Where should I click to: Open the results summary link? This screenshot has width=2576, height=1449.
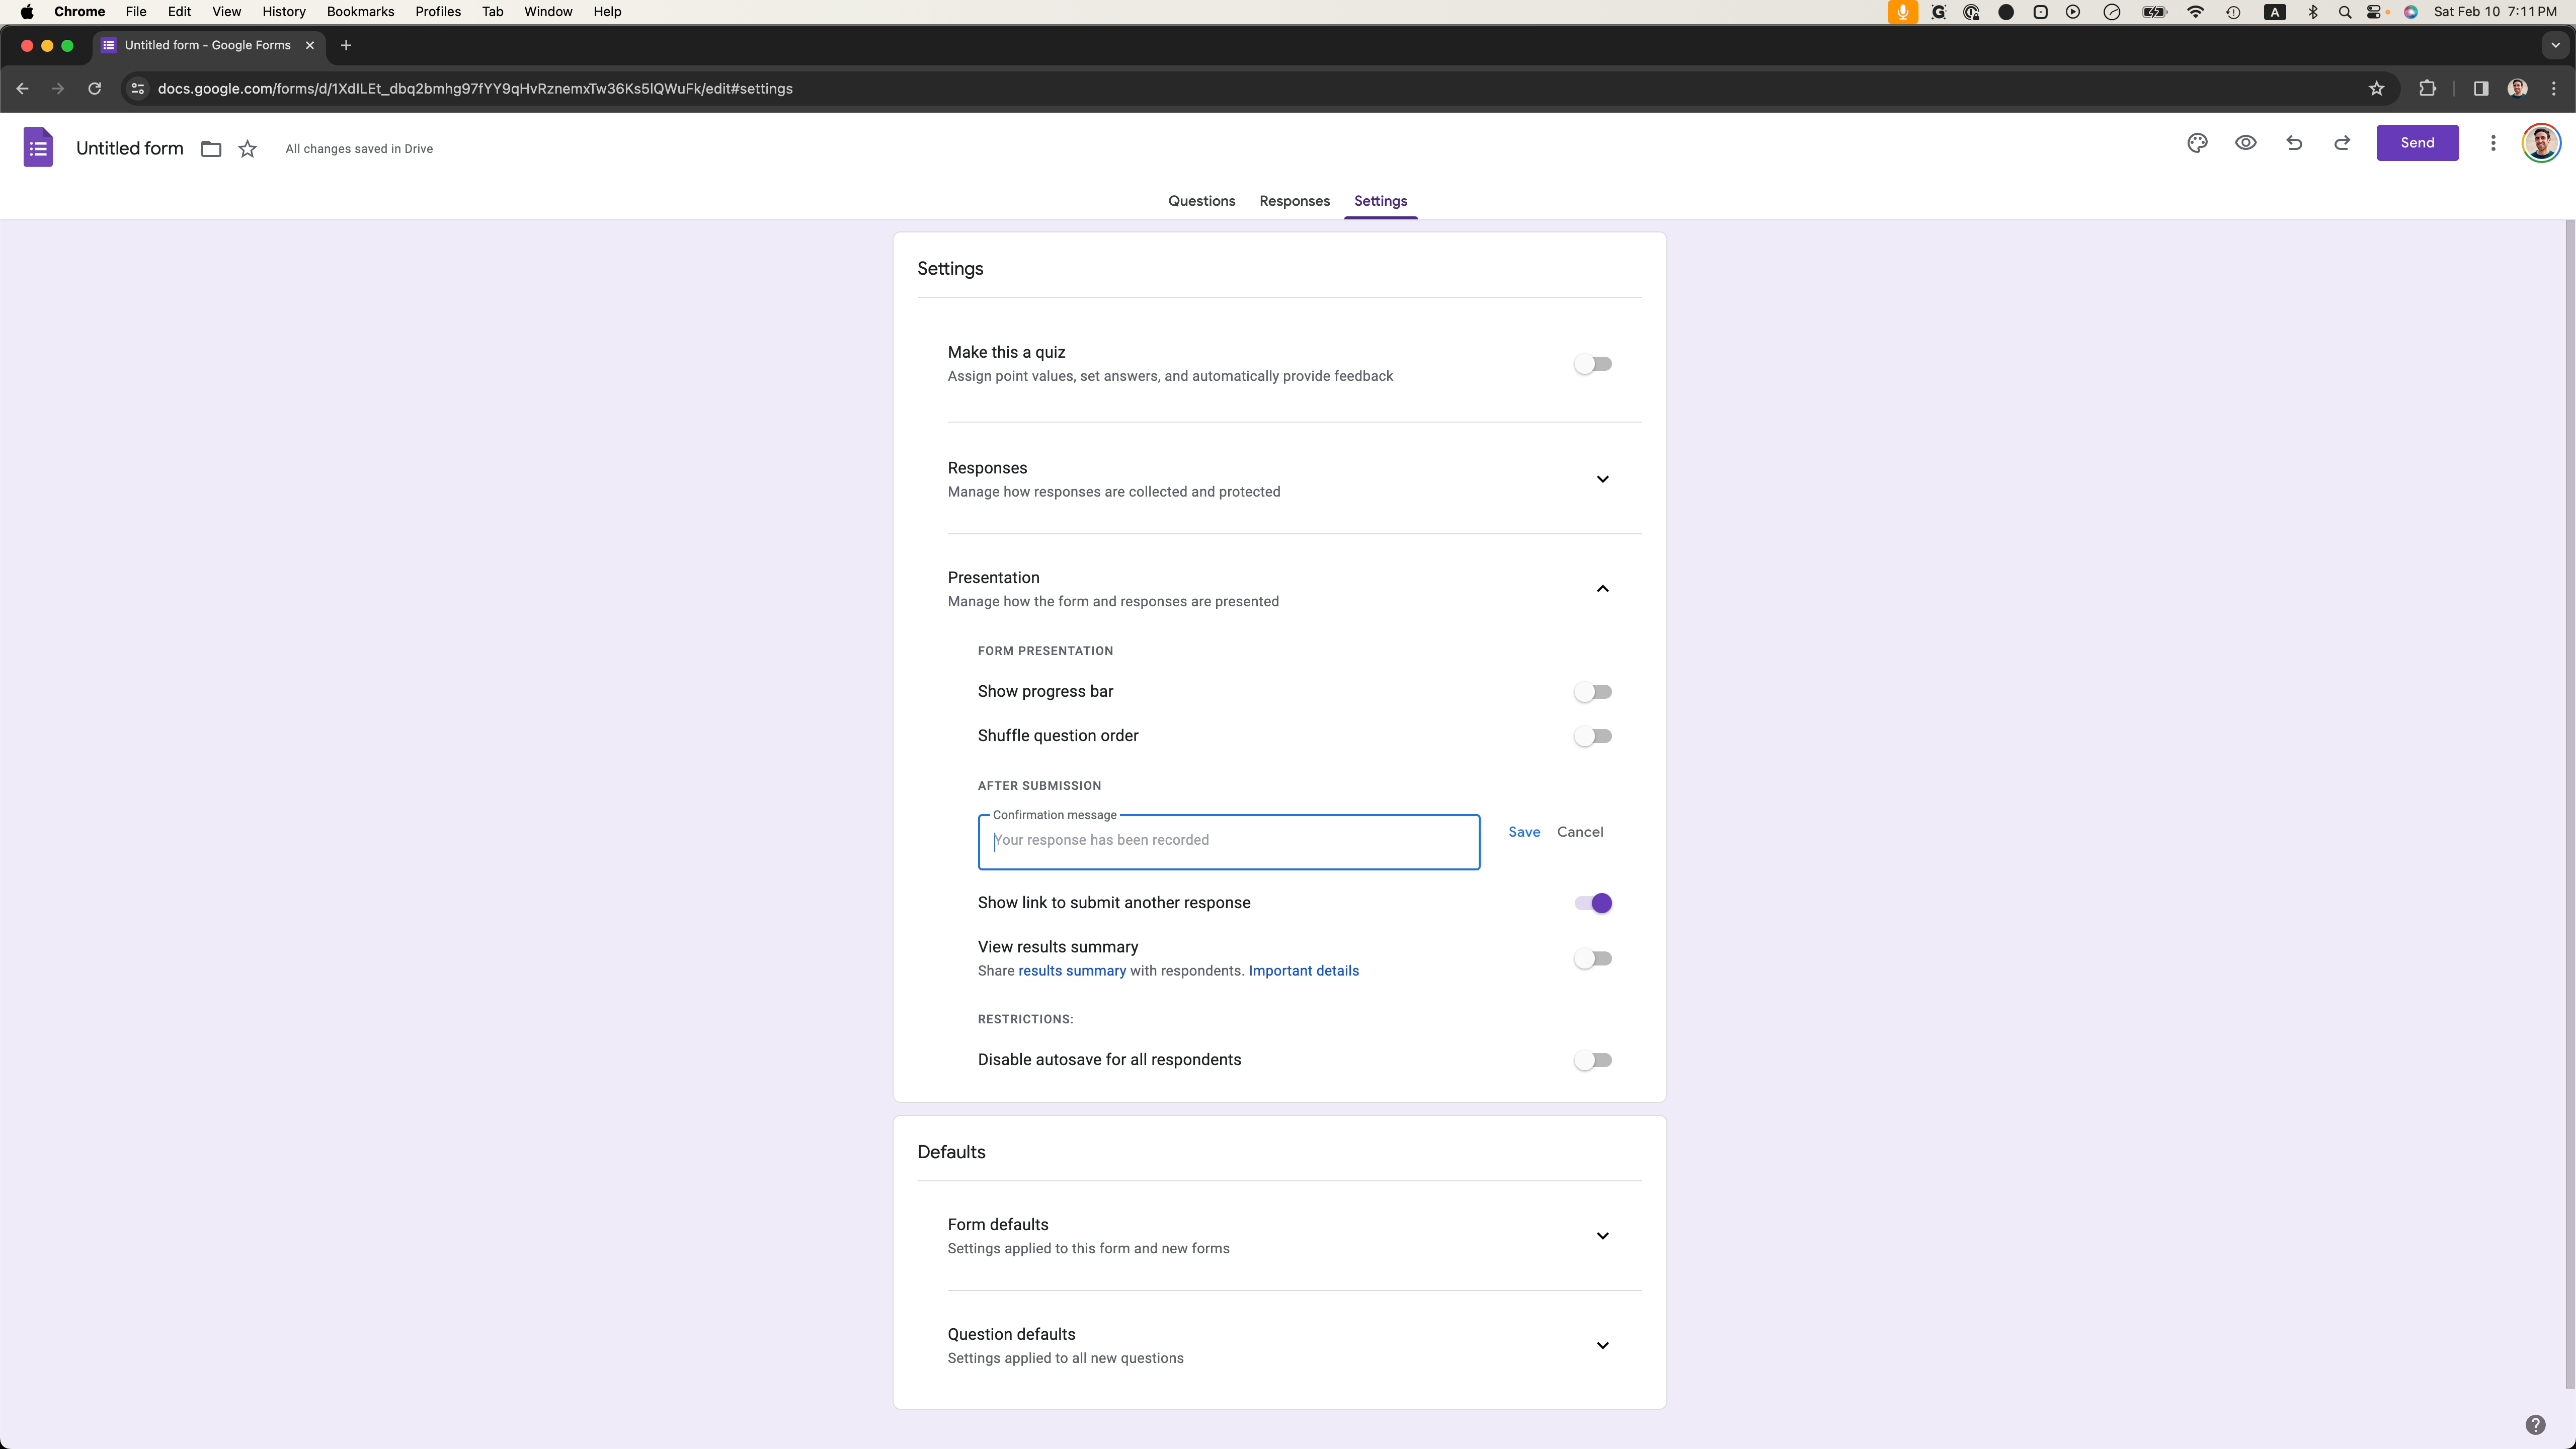1072,971
